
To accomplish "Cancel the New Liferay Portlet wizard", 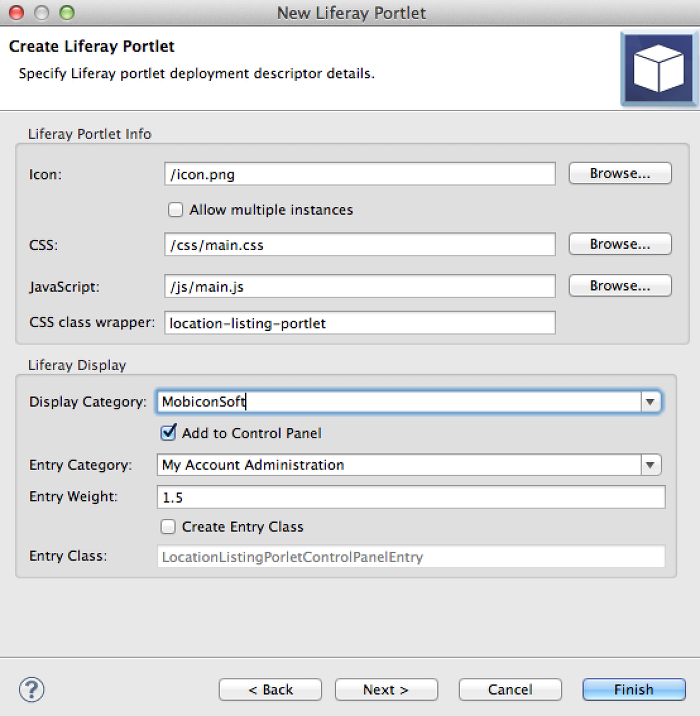I will pos(510,689).
